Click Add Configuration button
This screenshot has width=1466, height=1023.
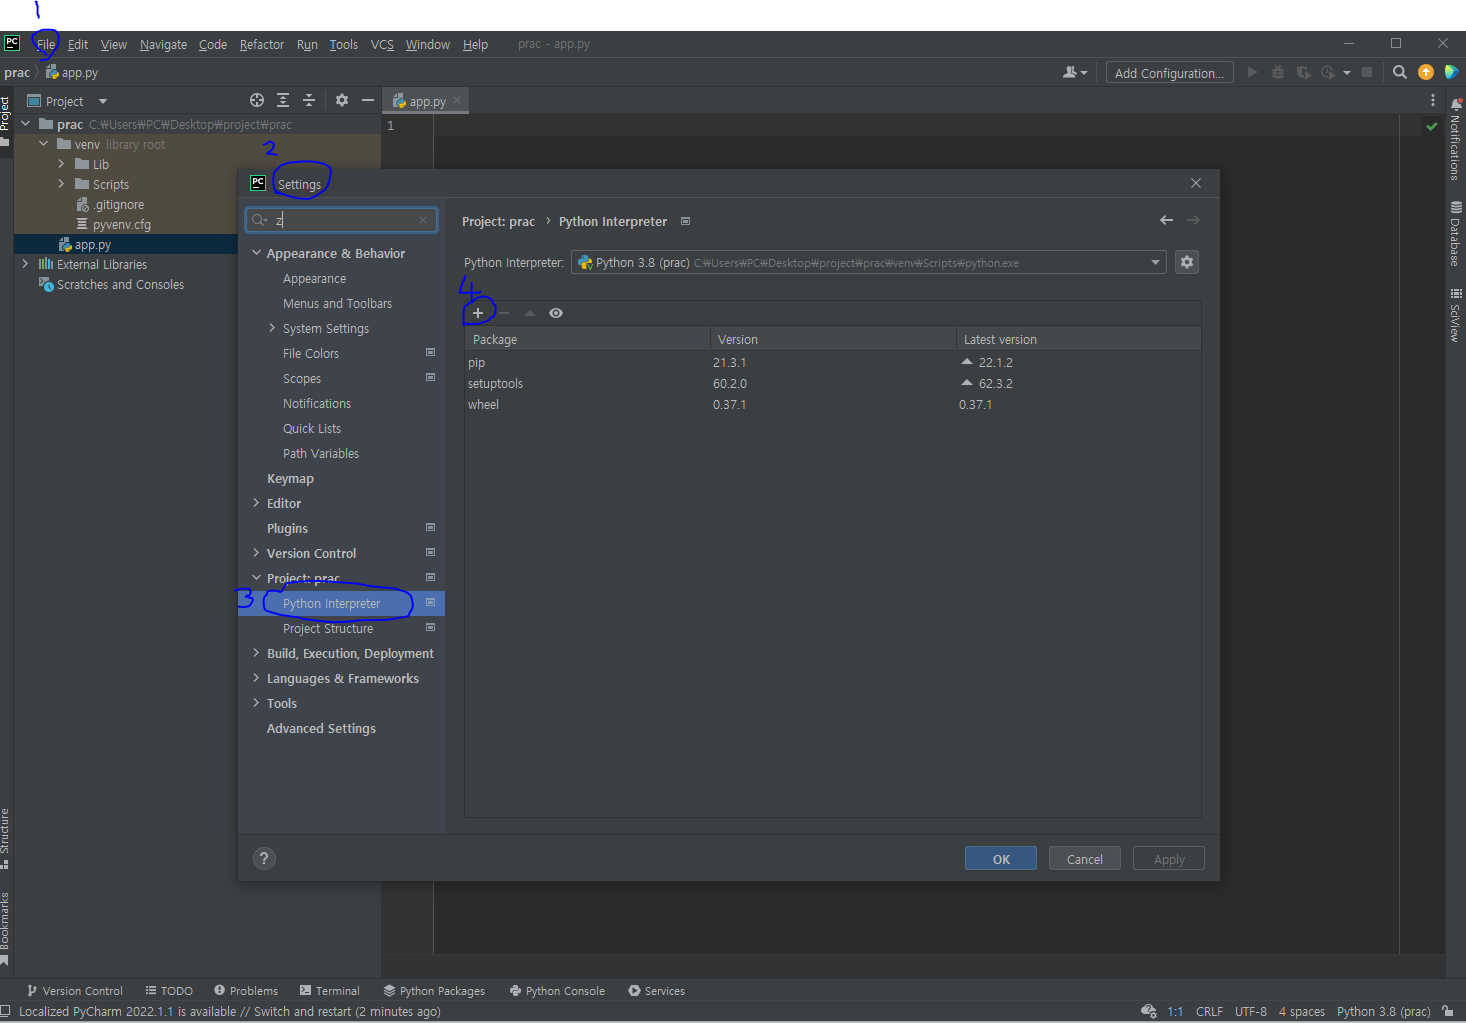point(1169,73)
